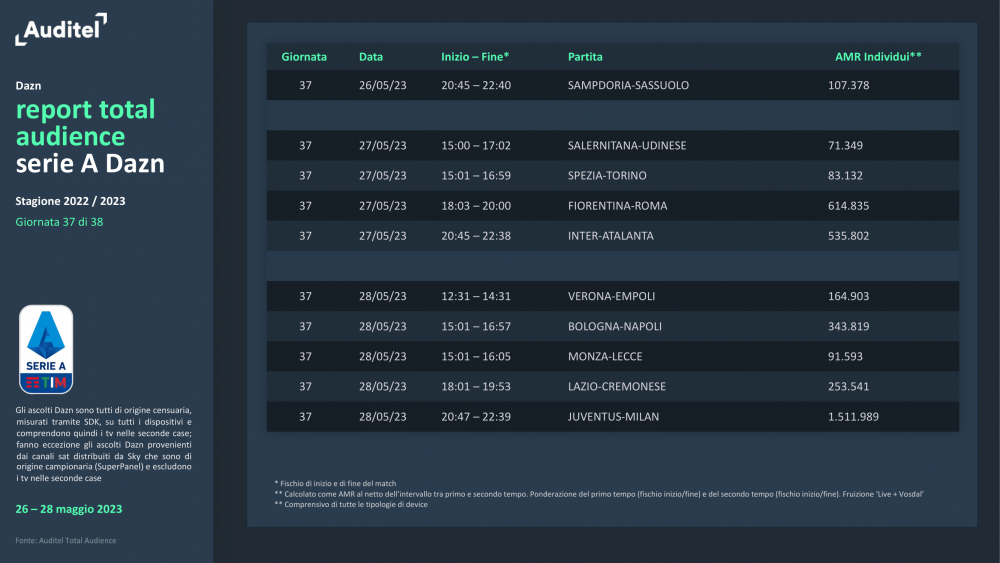Click the SPEZIA-TORINO match name
This screenshot has height=563, width=1000.
tap(607, 175)
